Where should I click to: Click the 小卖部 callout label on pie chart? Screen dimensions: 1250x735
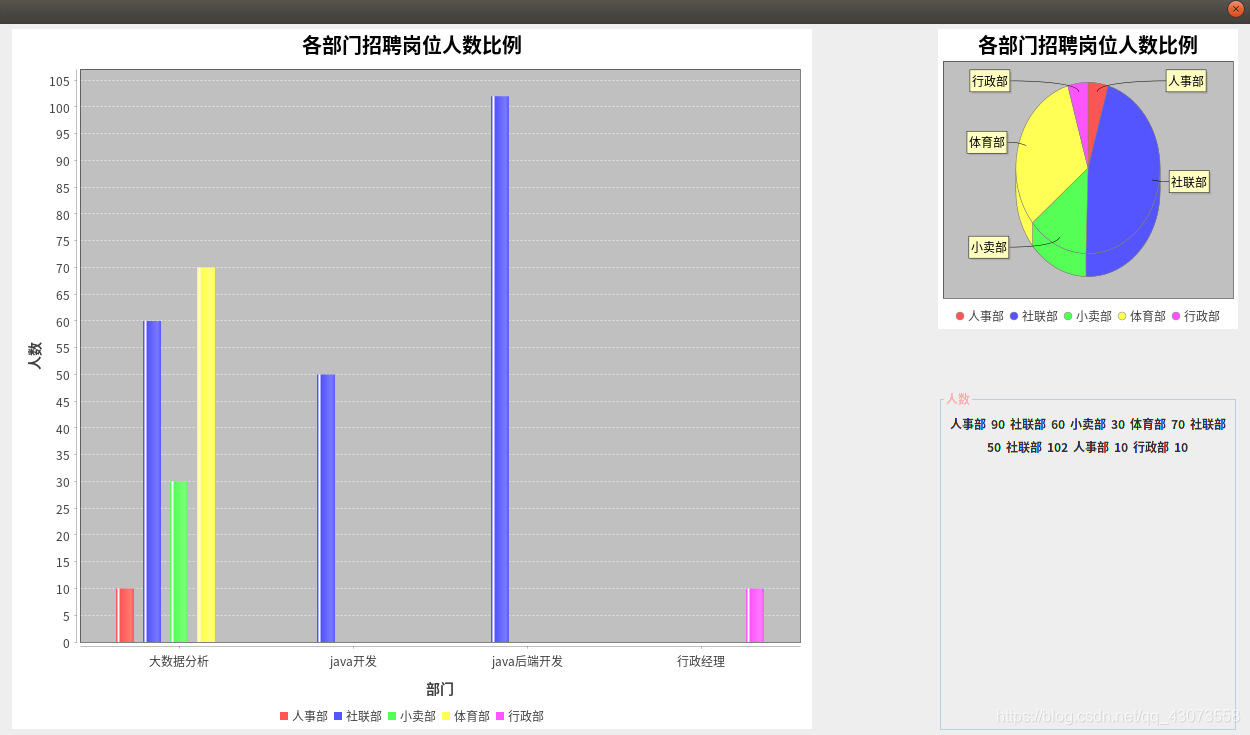coord(989,247)
